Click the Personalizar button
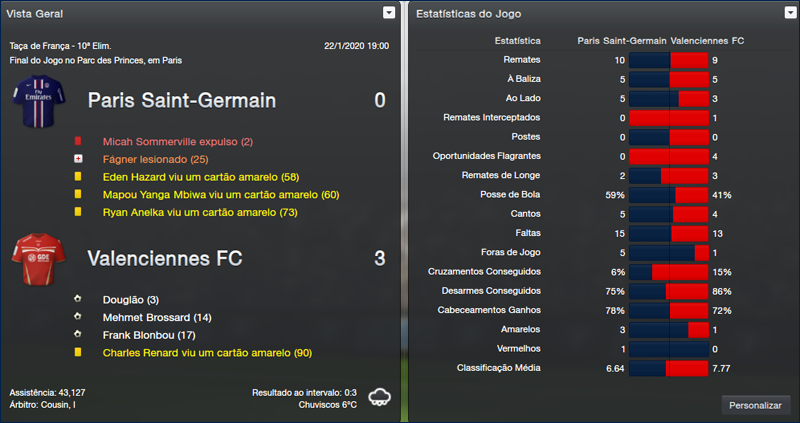The image size is (800, 423). coord(756,405)
